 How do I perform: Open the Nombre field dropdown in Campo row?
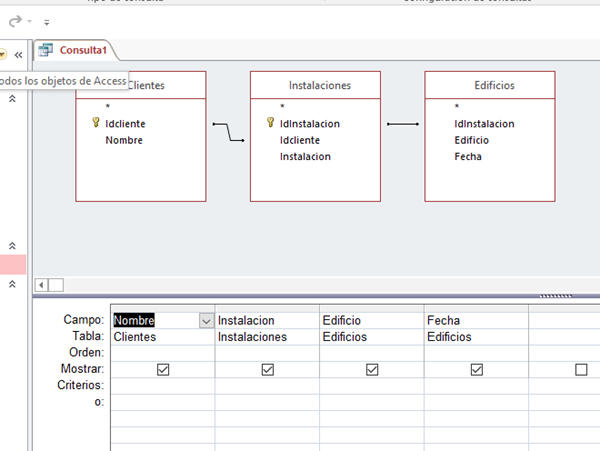tap(206, 321)
